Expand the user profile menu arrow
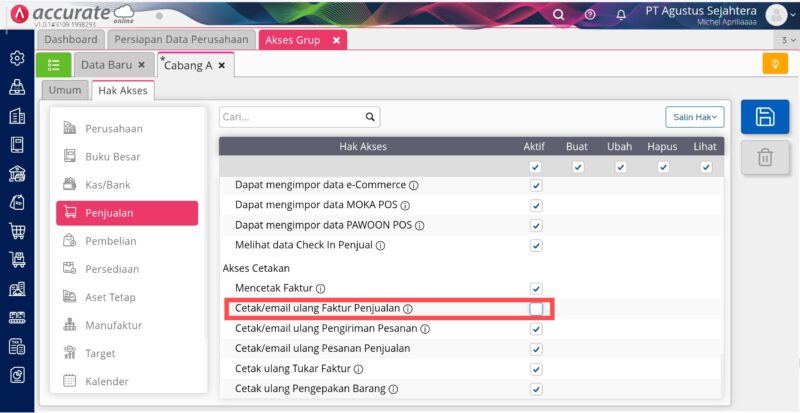 [x=791, y=15]
